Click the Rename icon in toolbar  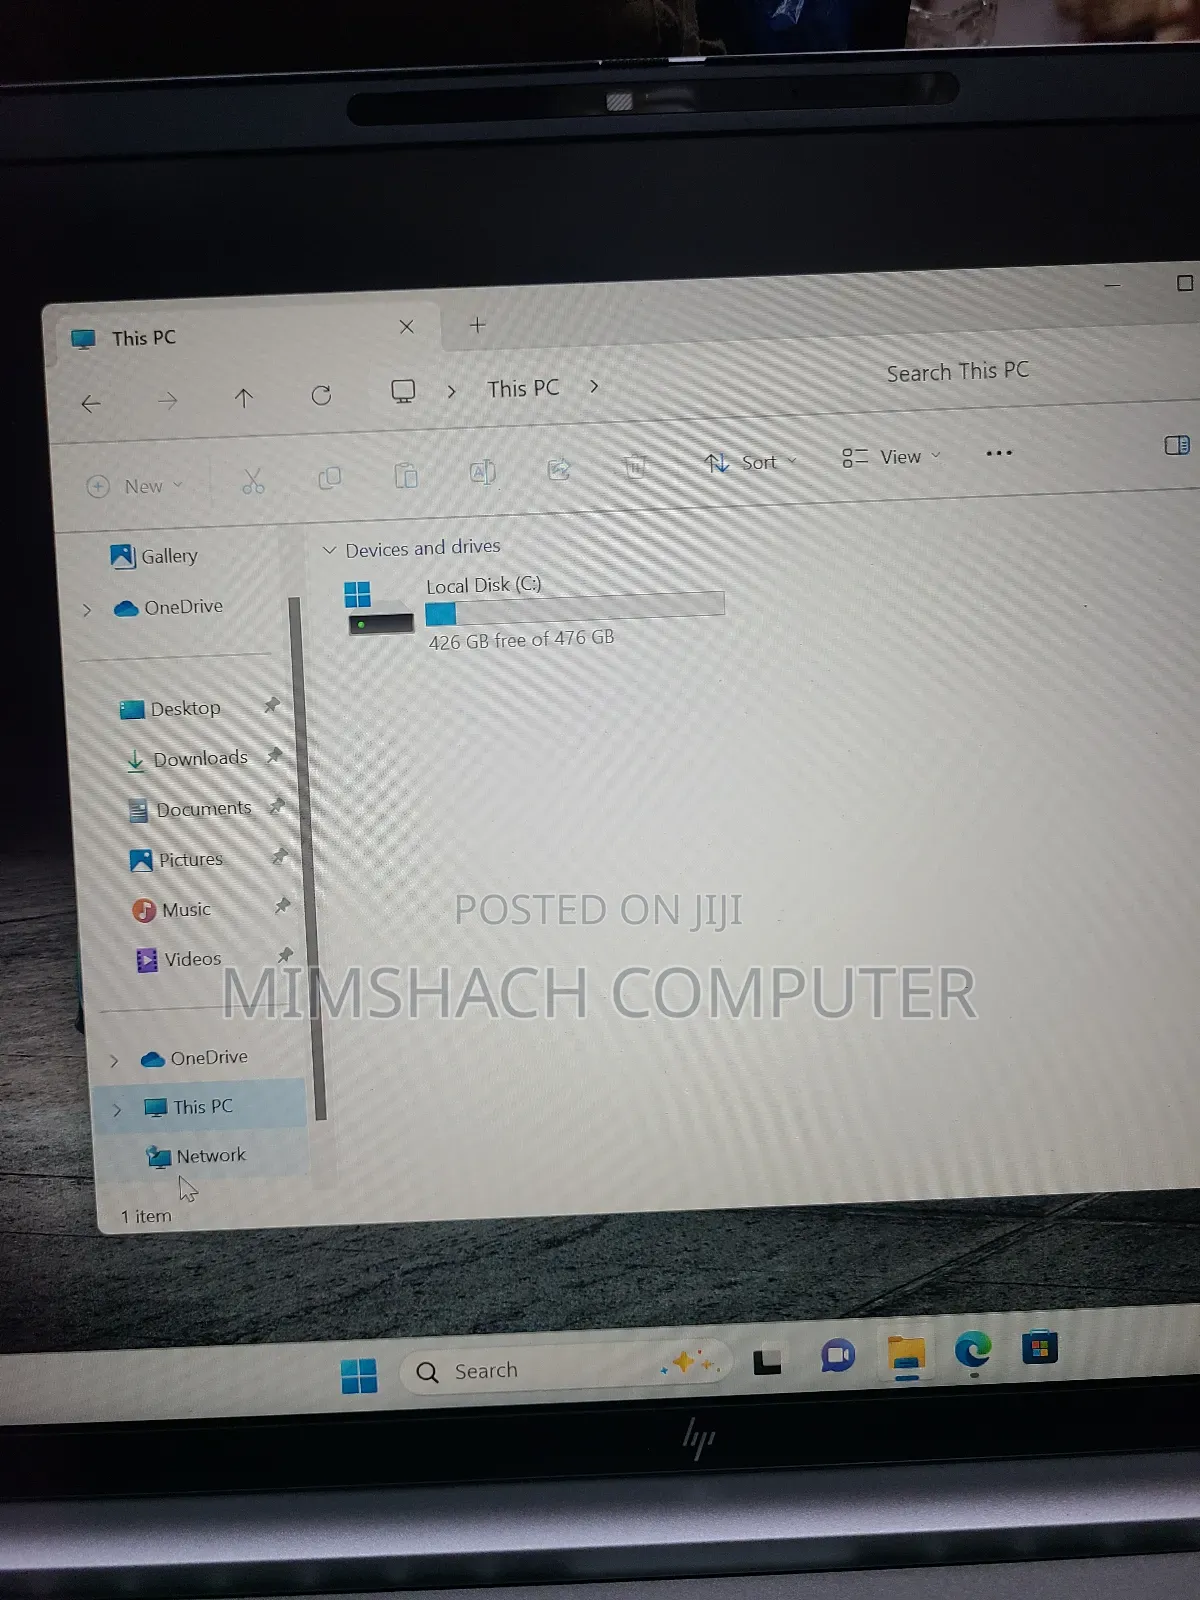(x=482, y=472)
